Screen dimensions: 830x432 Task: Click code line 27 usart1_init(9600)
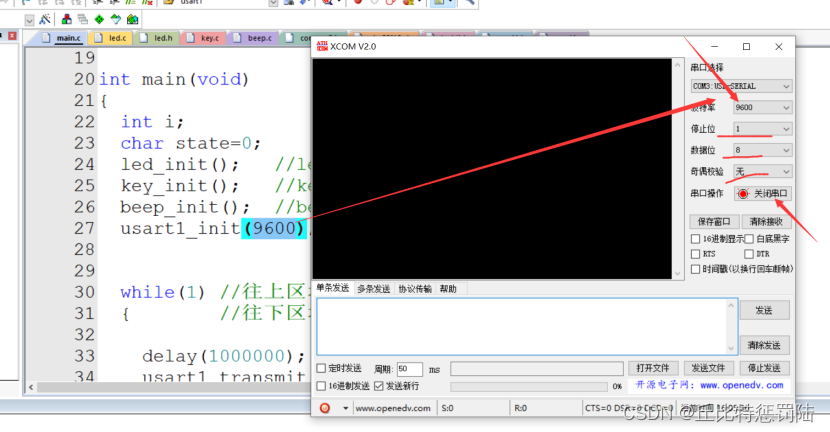pos(213,229)
